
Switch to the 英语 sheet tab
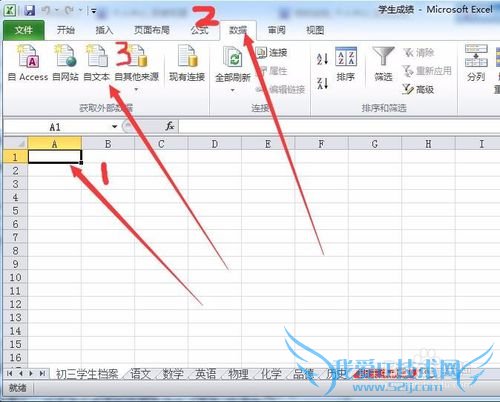pos(205,374)
